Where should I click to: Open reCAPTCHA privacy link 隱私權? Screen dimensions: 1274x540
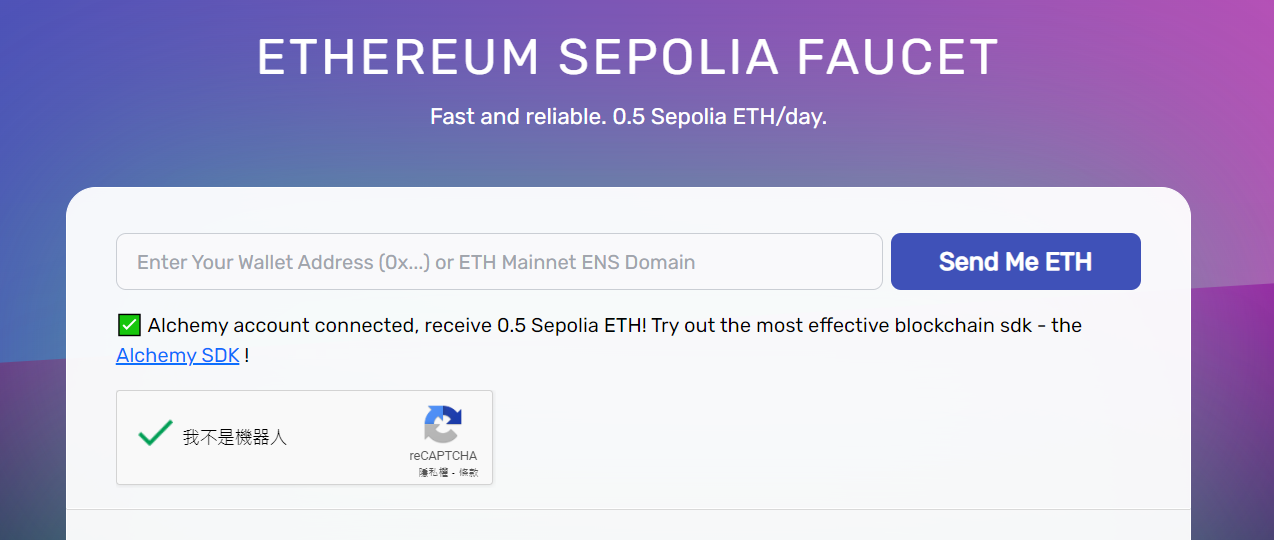point(433,472)
